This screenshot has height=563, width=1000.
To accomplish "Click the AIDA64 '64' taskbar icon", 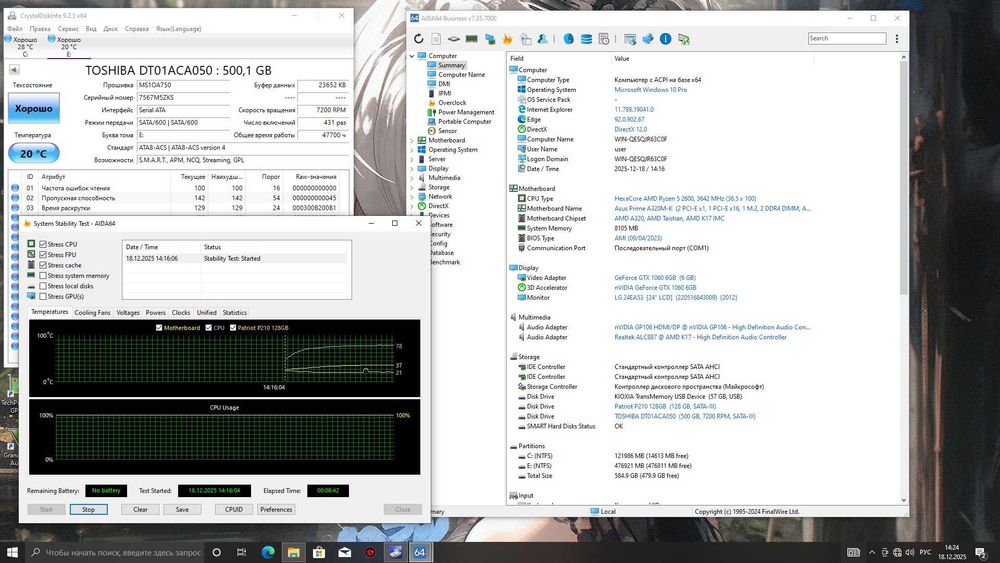I will click(x=420, y=552).
